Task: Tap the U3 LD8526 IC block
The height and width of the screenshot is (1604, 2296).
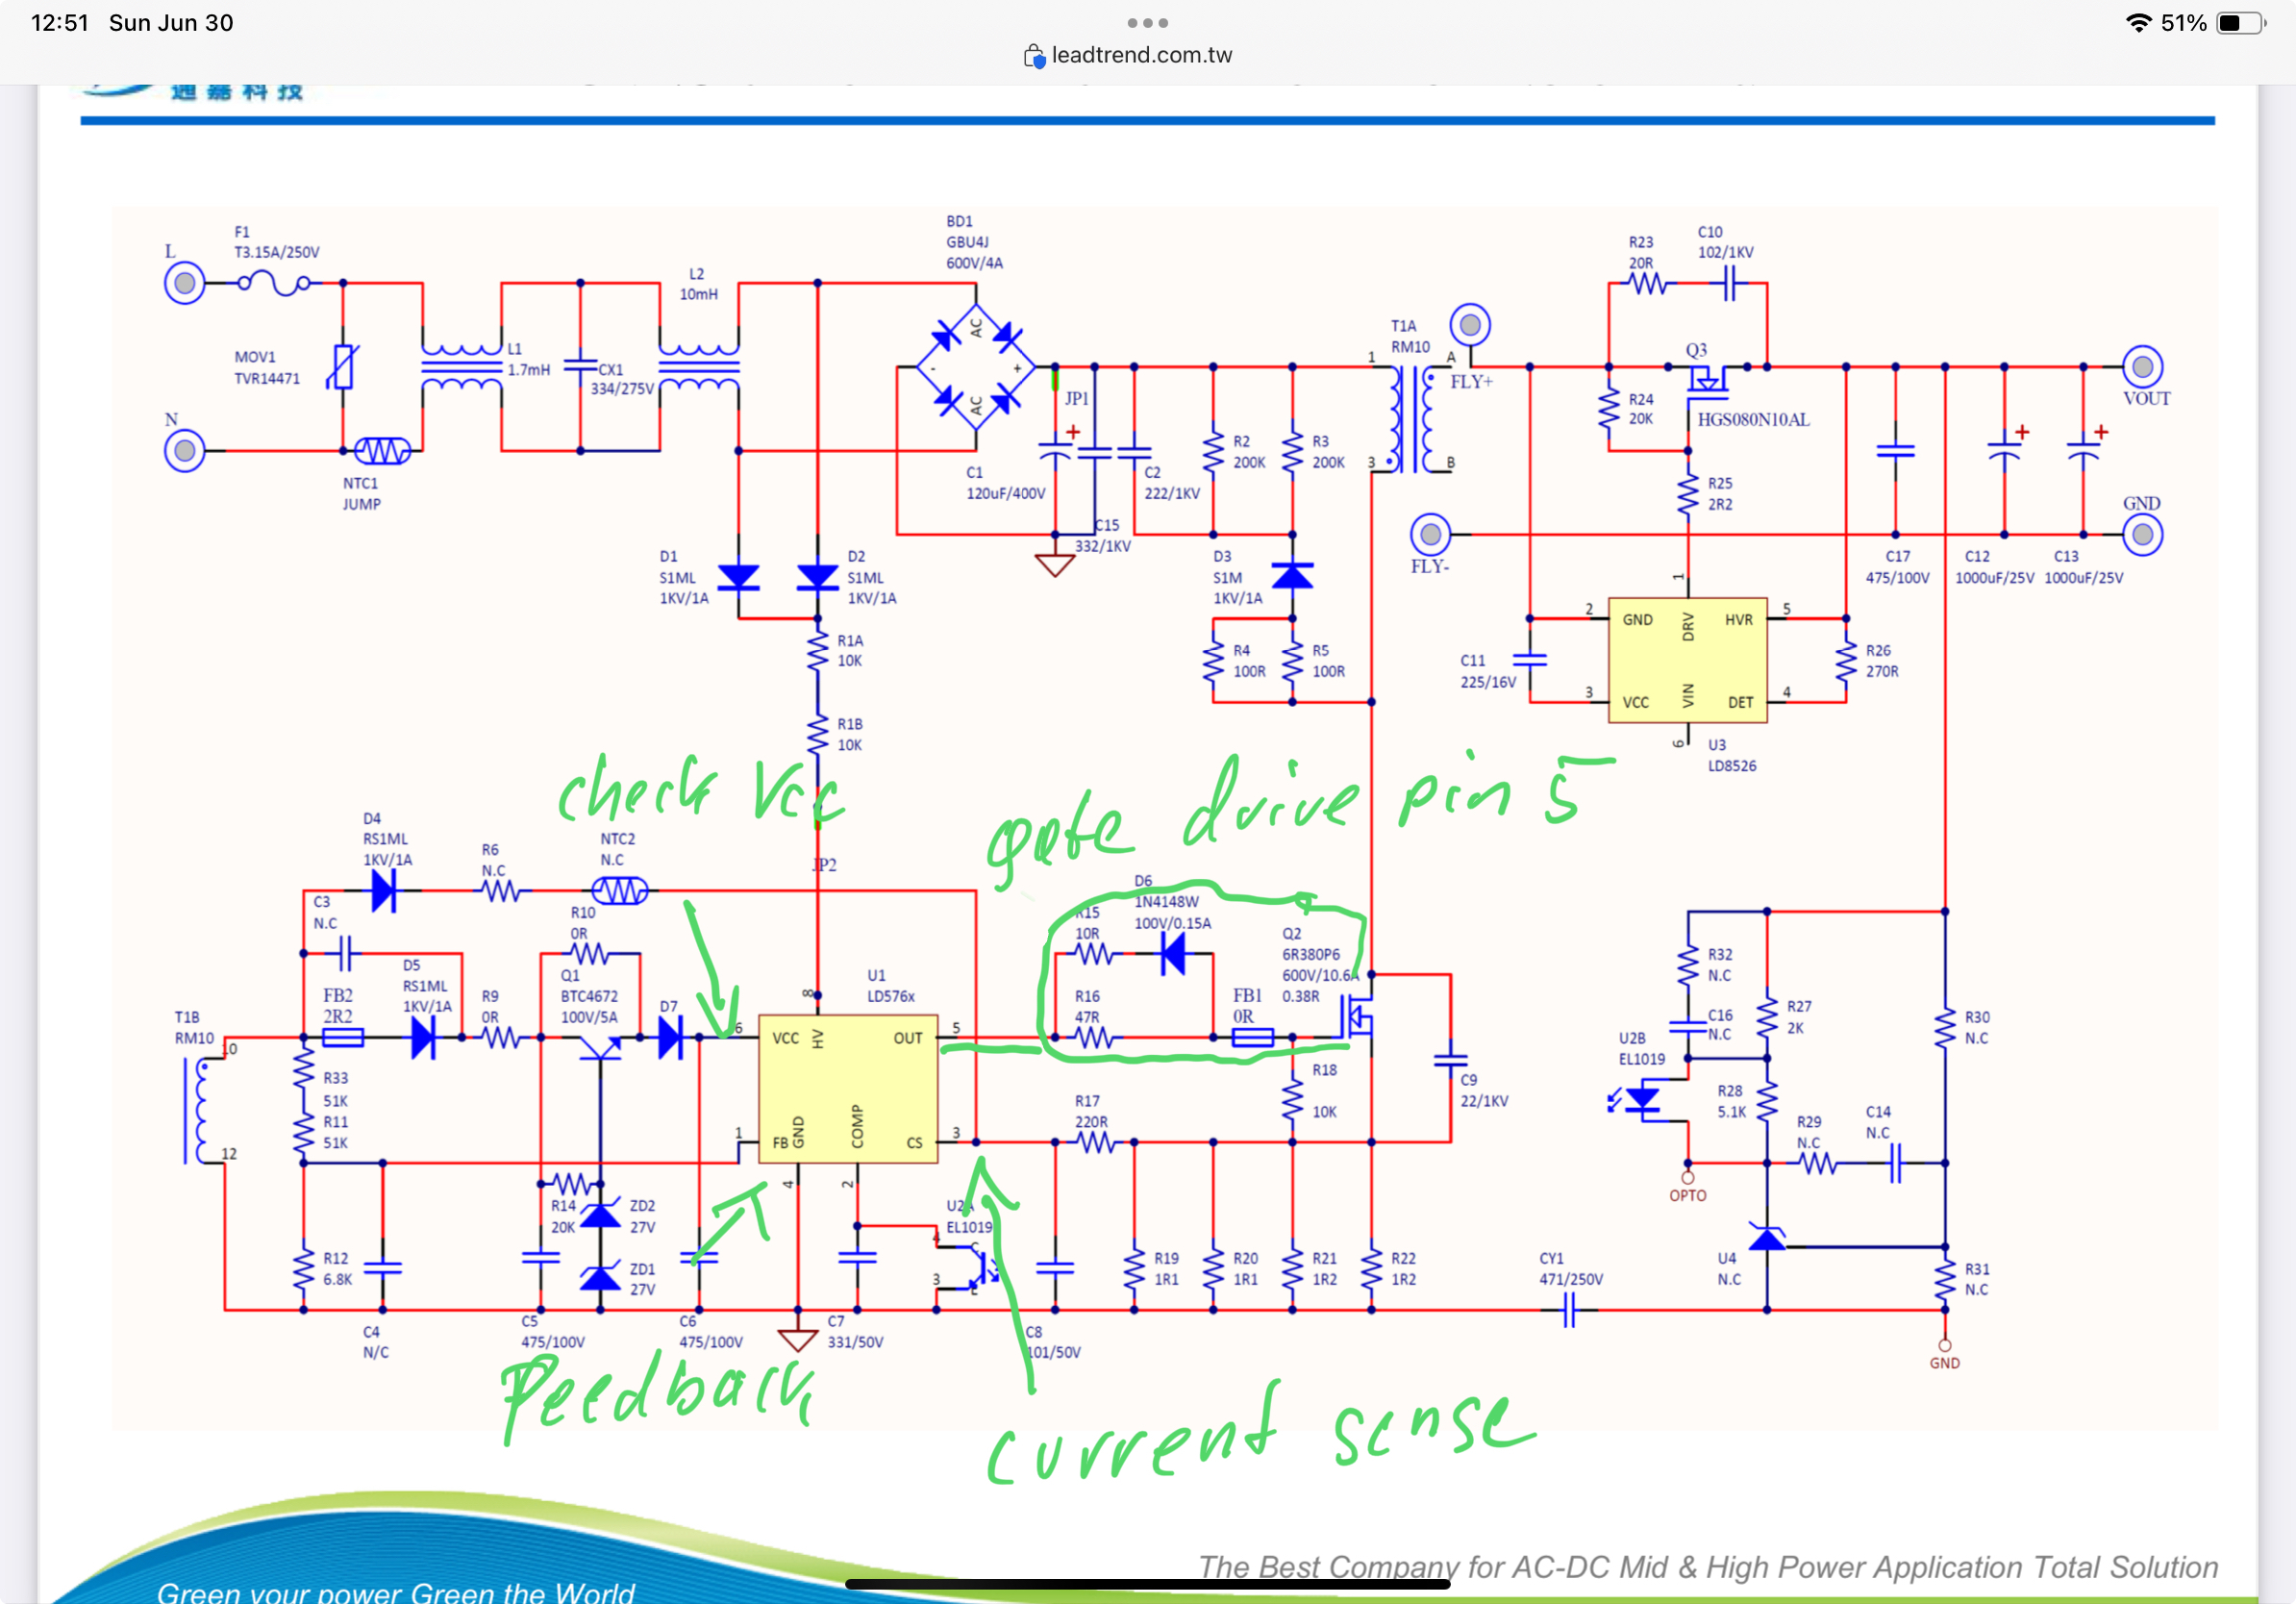Action: [x=1687, y=660]
